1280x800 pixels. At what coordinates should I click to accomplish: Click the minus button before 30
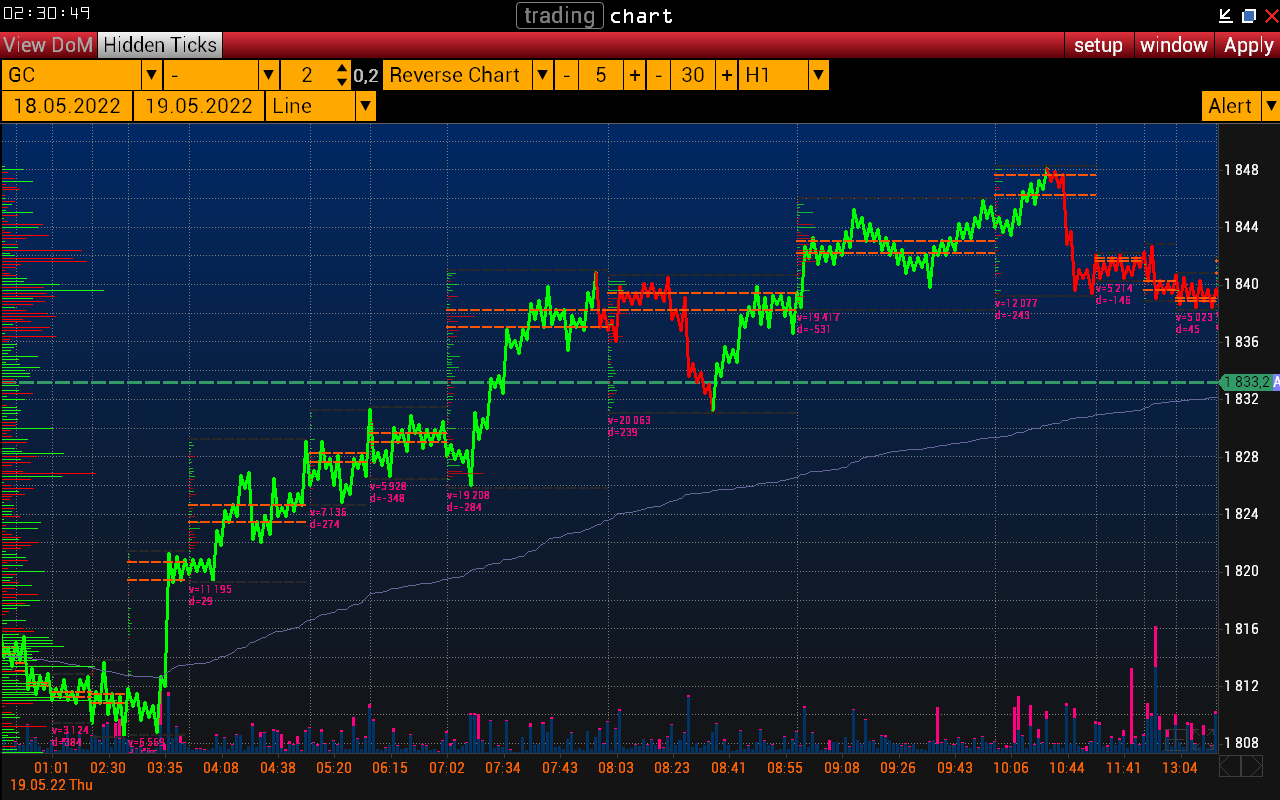[x=659, y=75]
